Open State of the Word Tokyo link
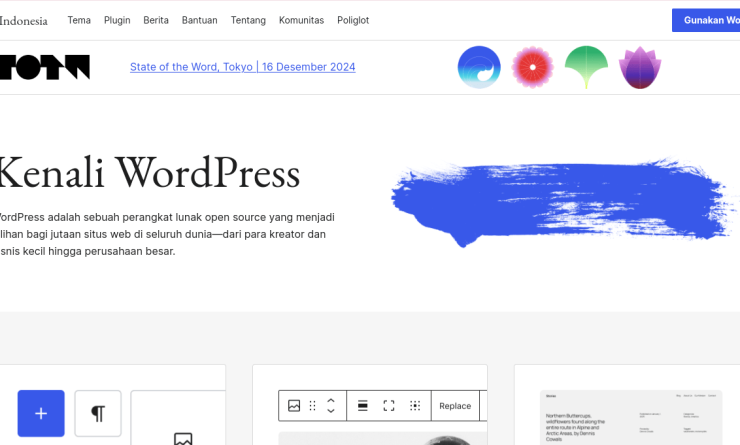 point(243,67)
